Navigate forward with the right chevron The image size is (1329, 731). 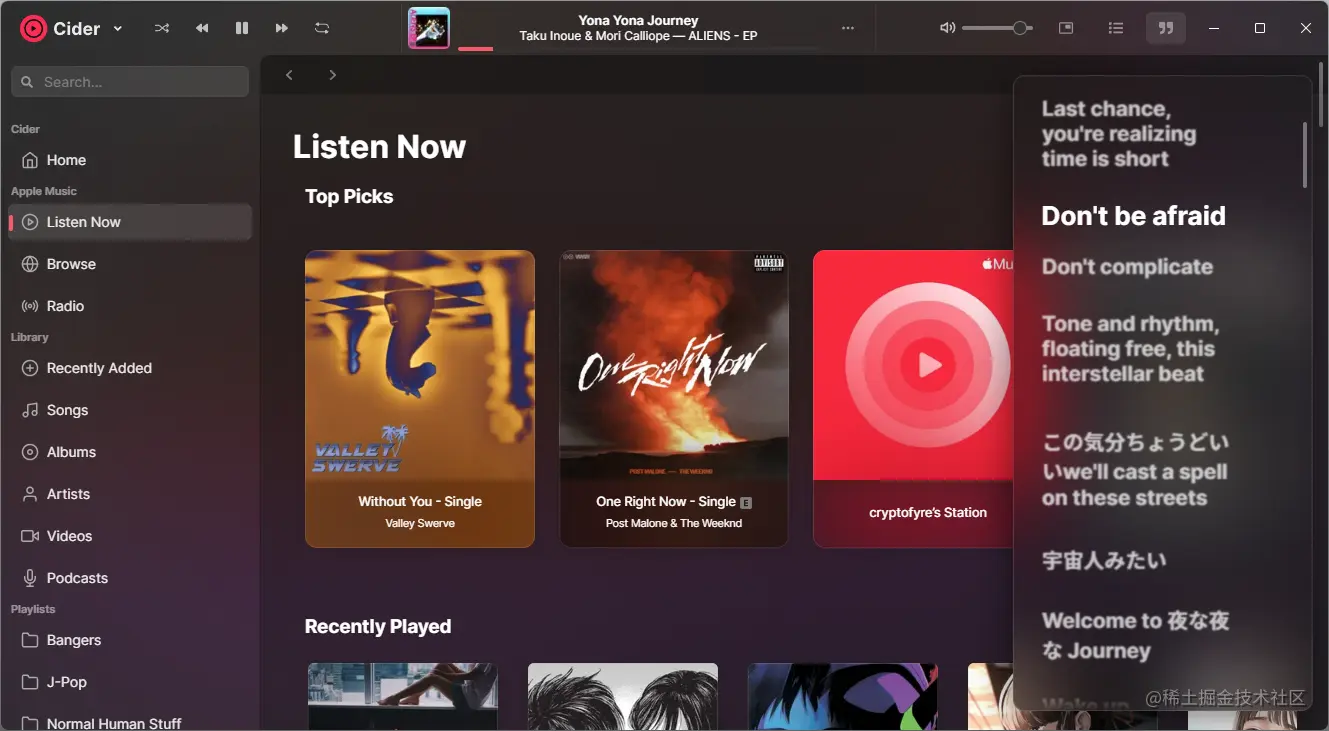(x=333, y=75)
